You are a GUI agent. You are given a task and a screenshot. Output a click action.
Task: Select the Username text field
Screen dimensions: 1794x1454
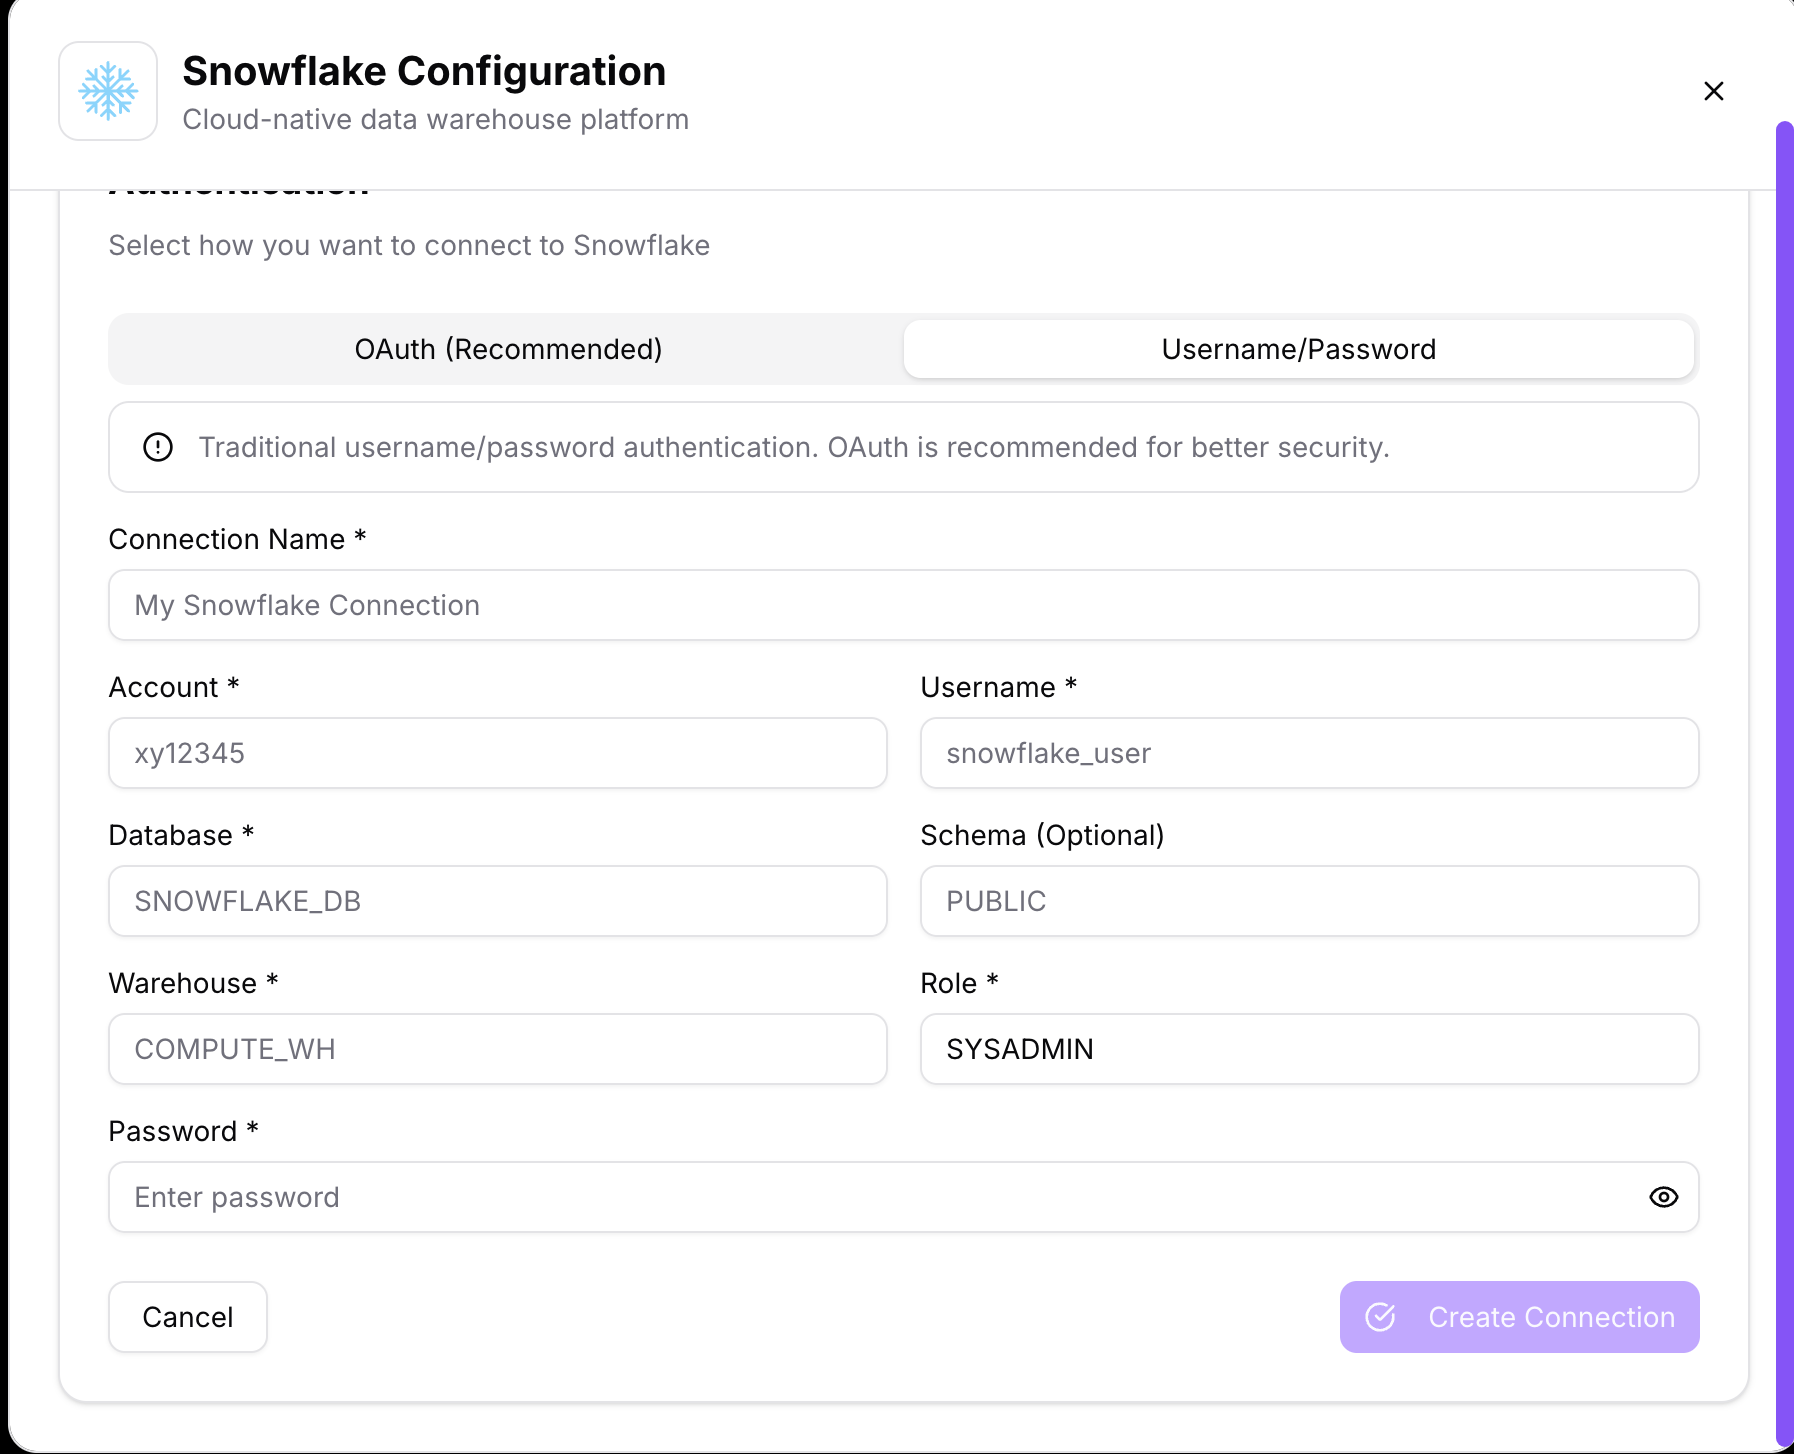tap(1309, 753)
